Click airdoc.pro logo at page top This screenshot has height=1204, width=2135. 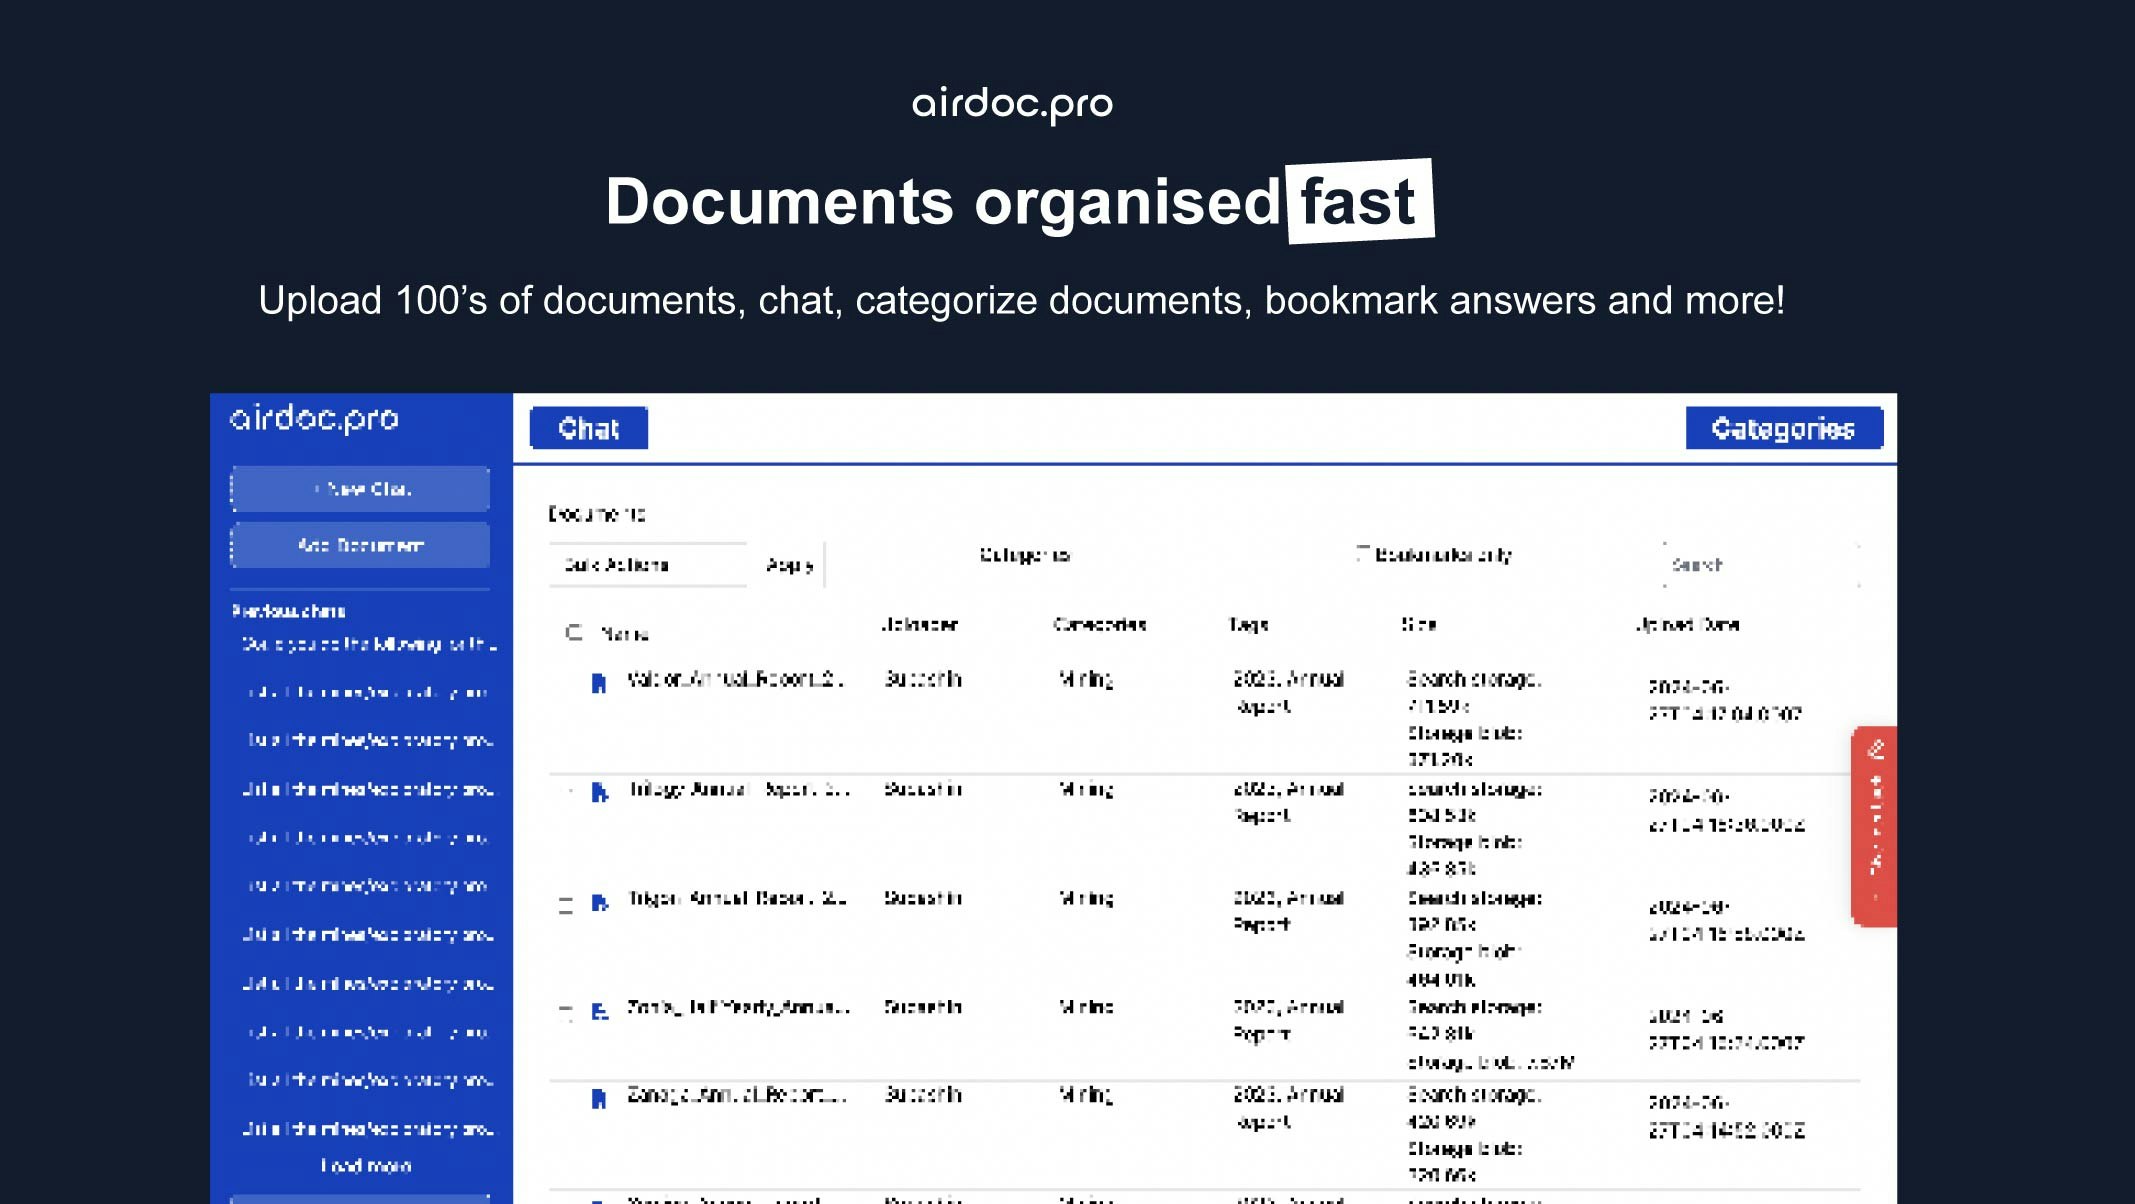point(1012,103)
